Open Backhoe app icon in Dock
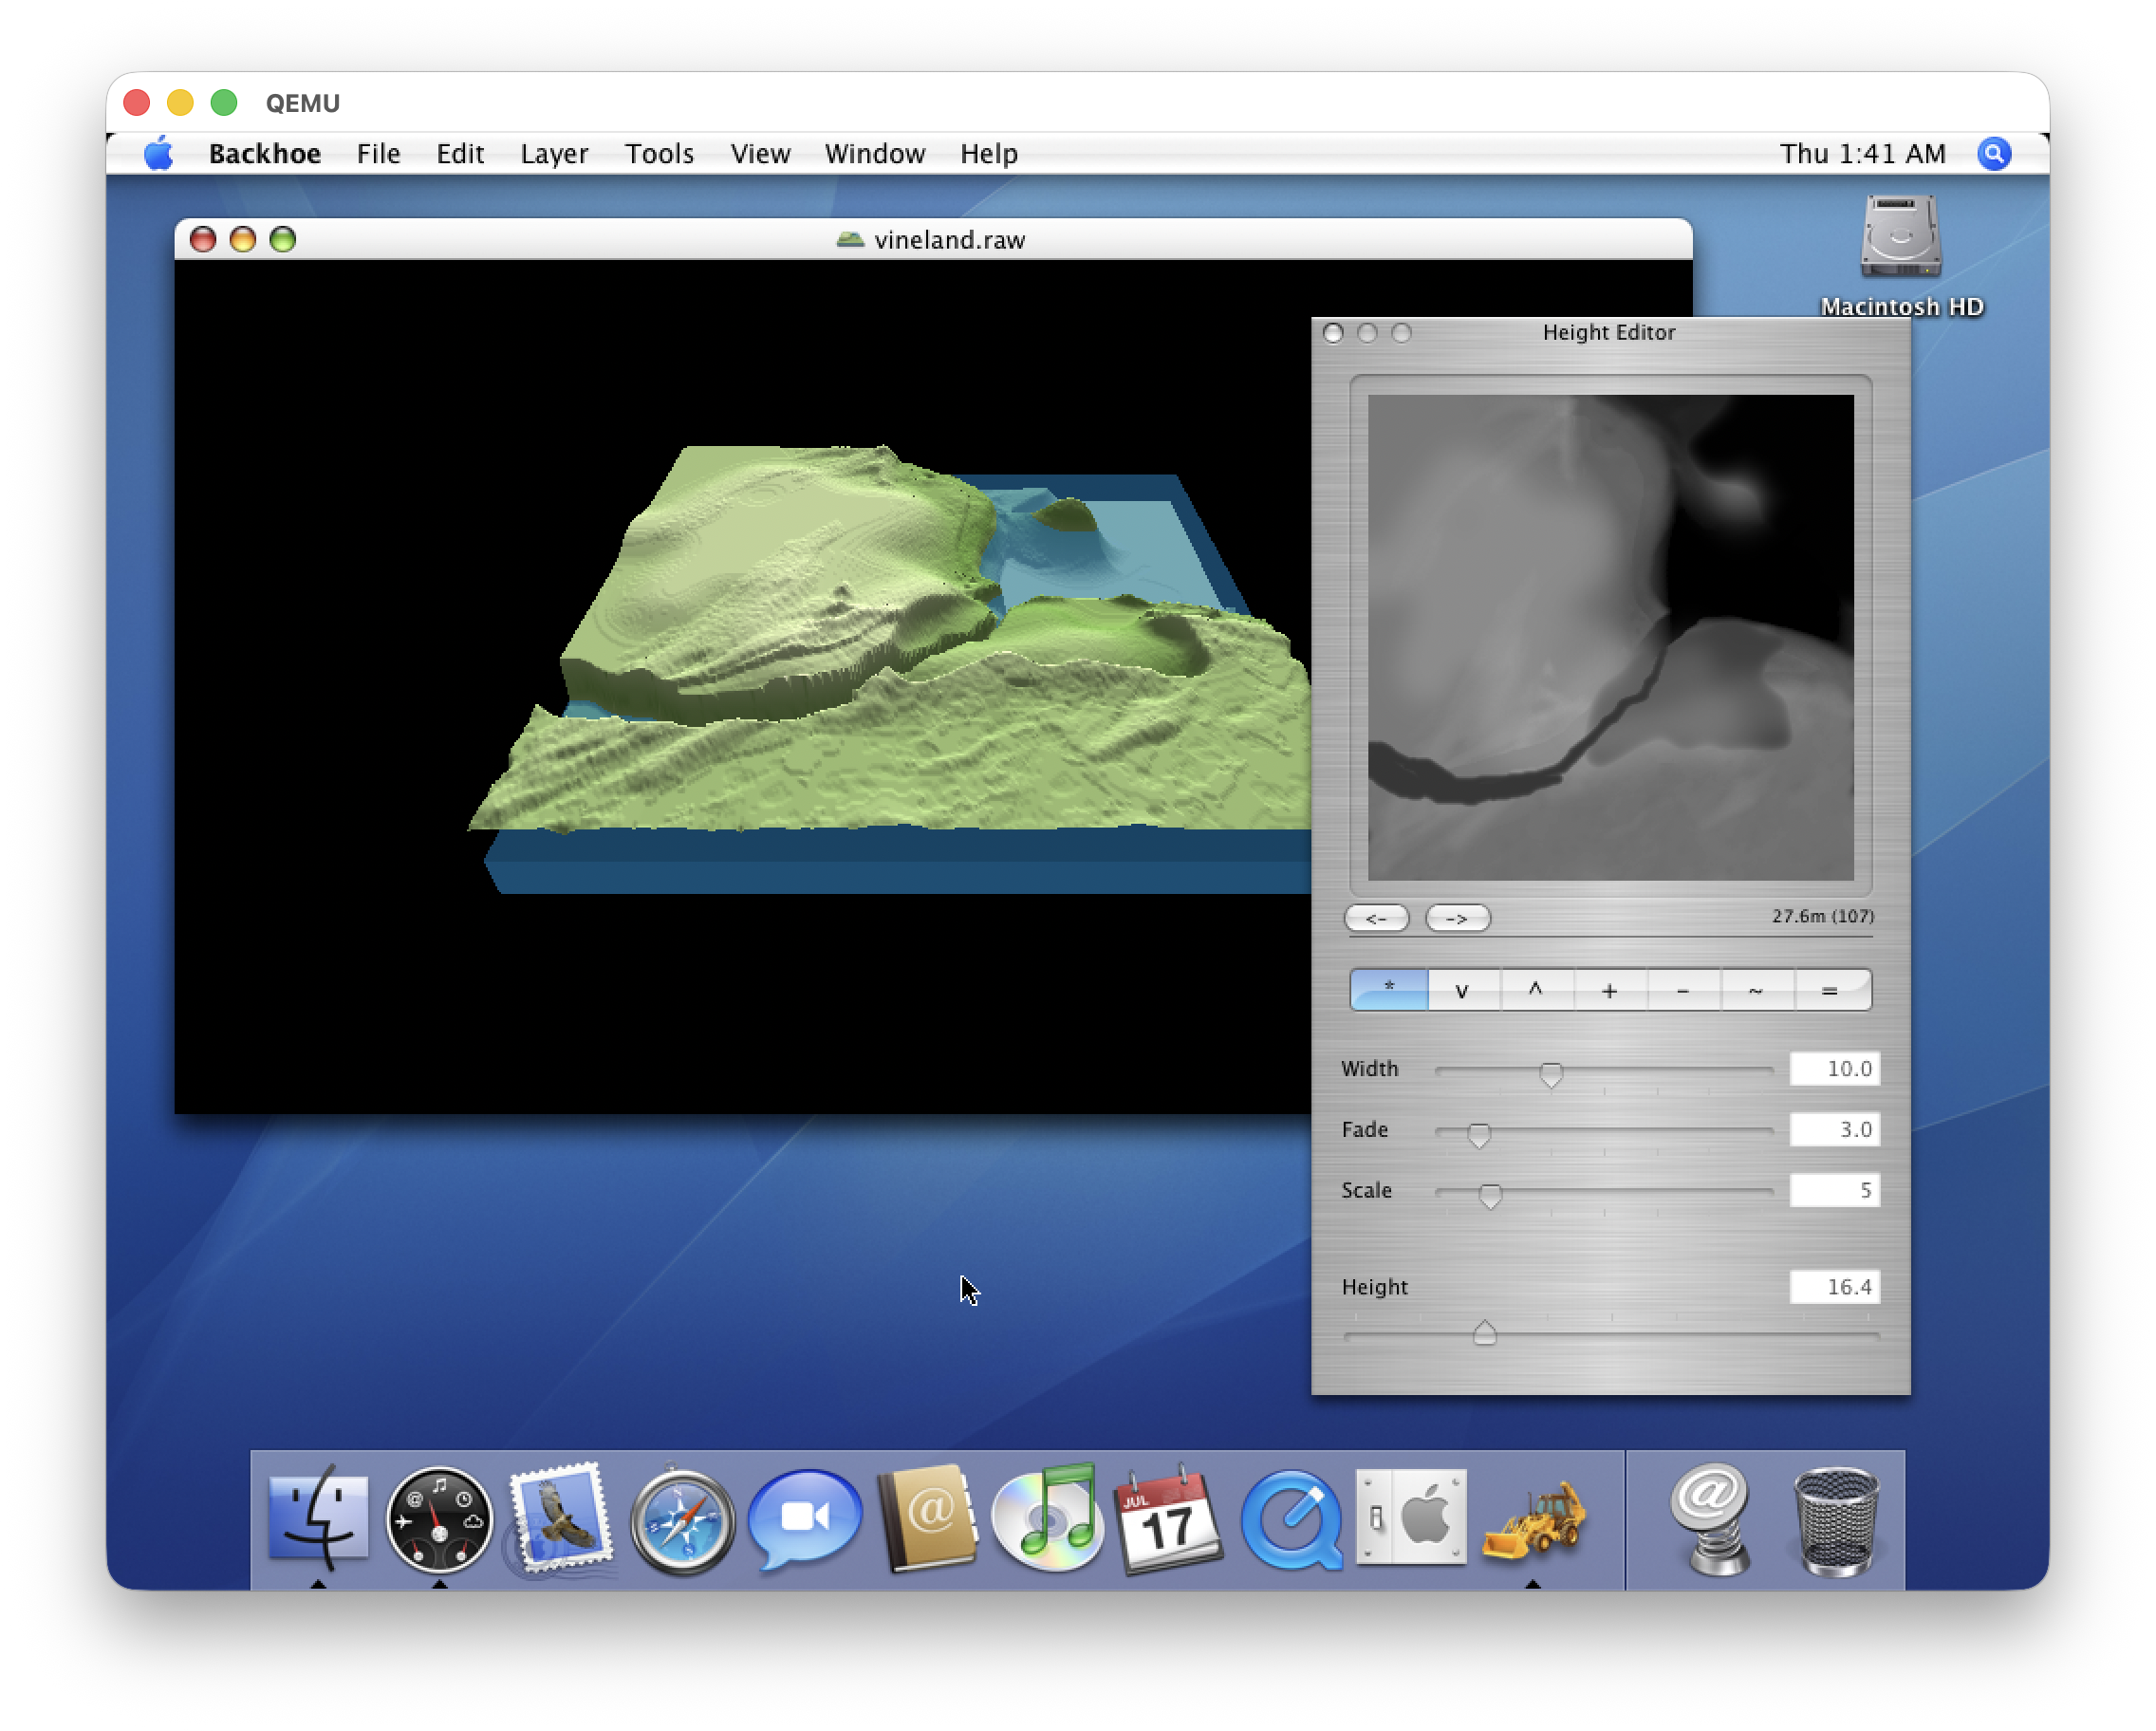The height and width of the screenshot is (1731, 2156). [1533, 1517]
